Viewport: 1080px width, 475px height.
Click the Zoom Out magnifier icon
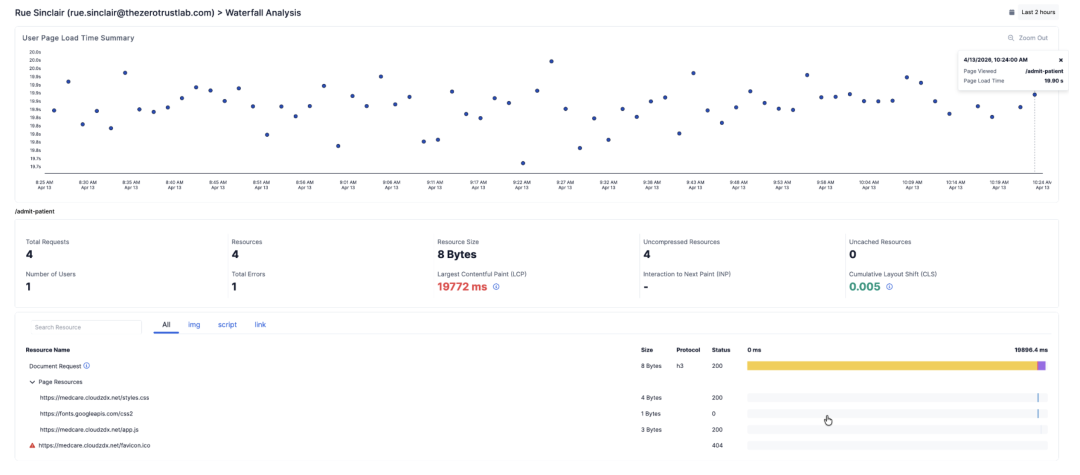tap(1011, 38)
